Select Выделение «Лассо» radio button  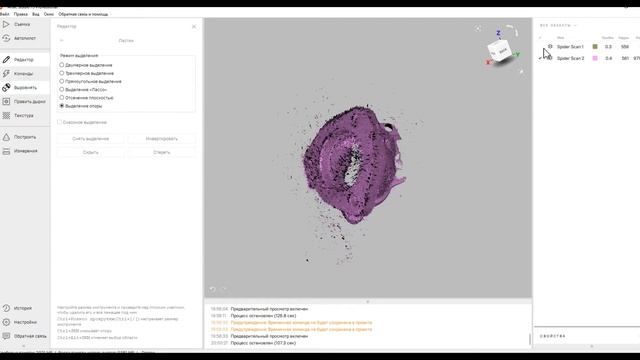coord(62,89)
